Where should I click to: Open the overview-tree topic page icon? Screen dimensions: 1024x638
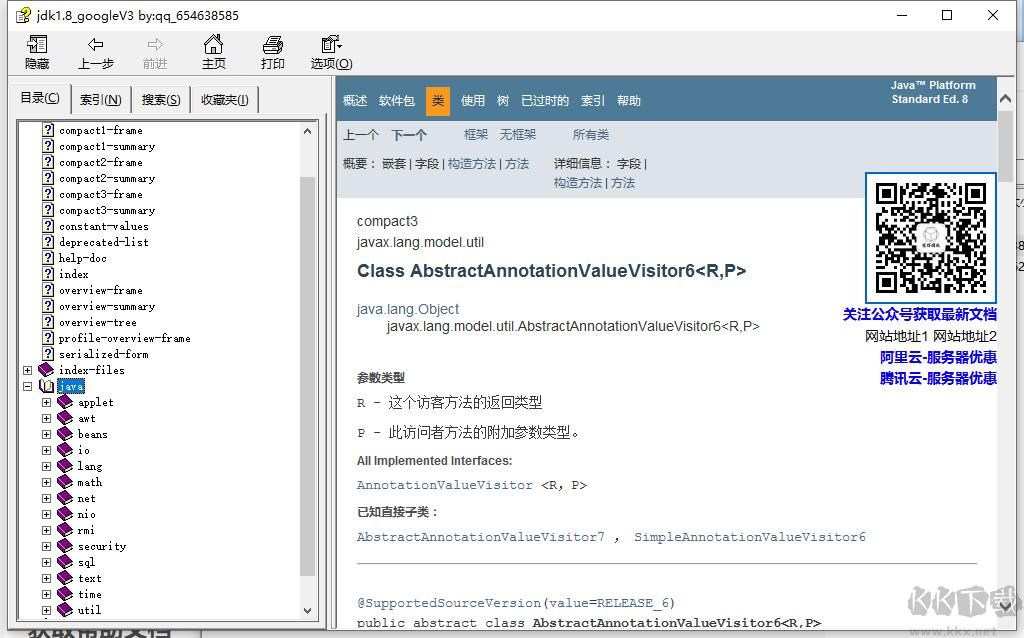[48, 322]
